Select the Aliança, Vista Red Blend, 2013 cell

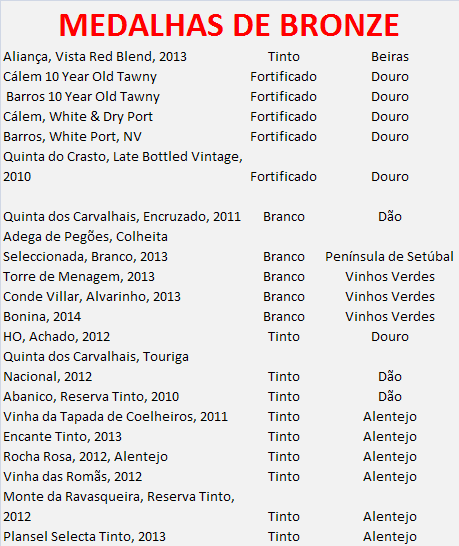95,56
